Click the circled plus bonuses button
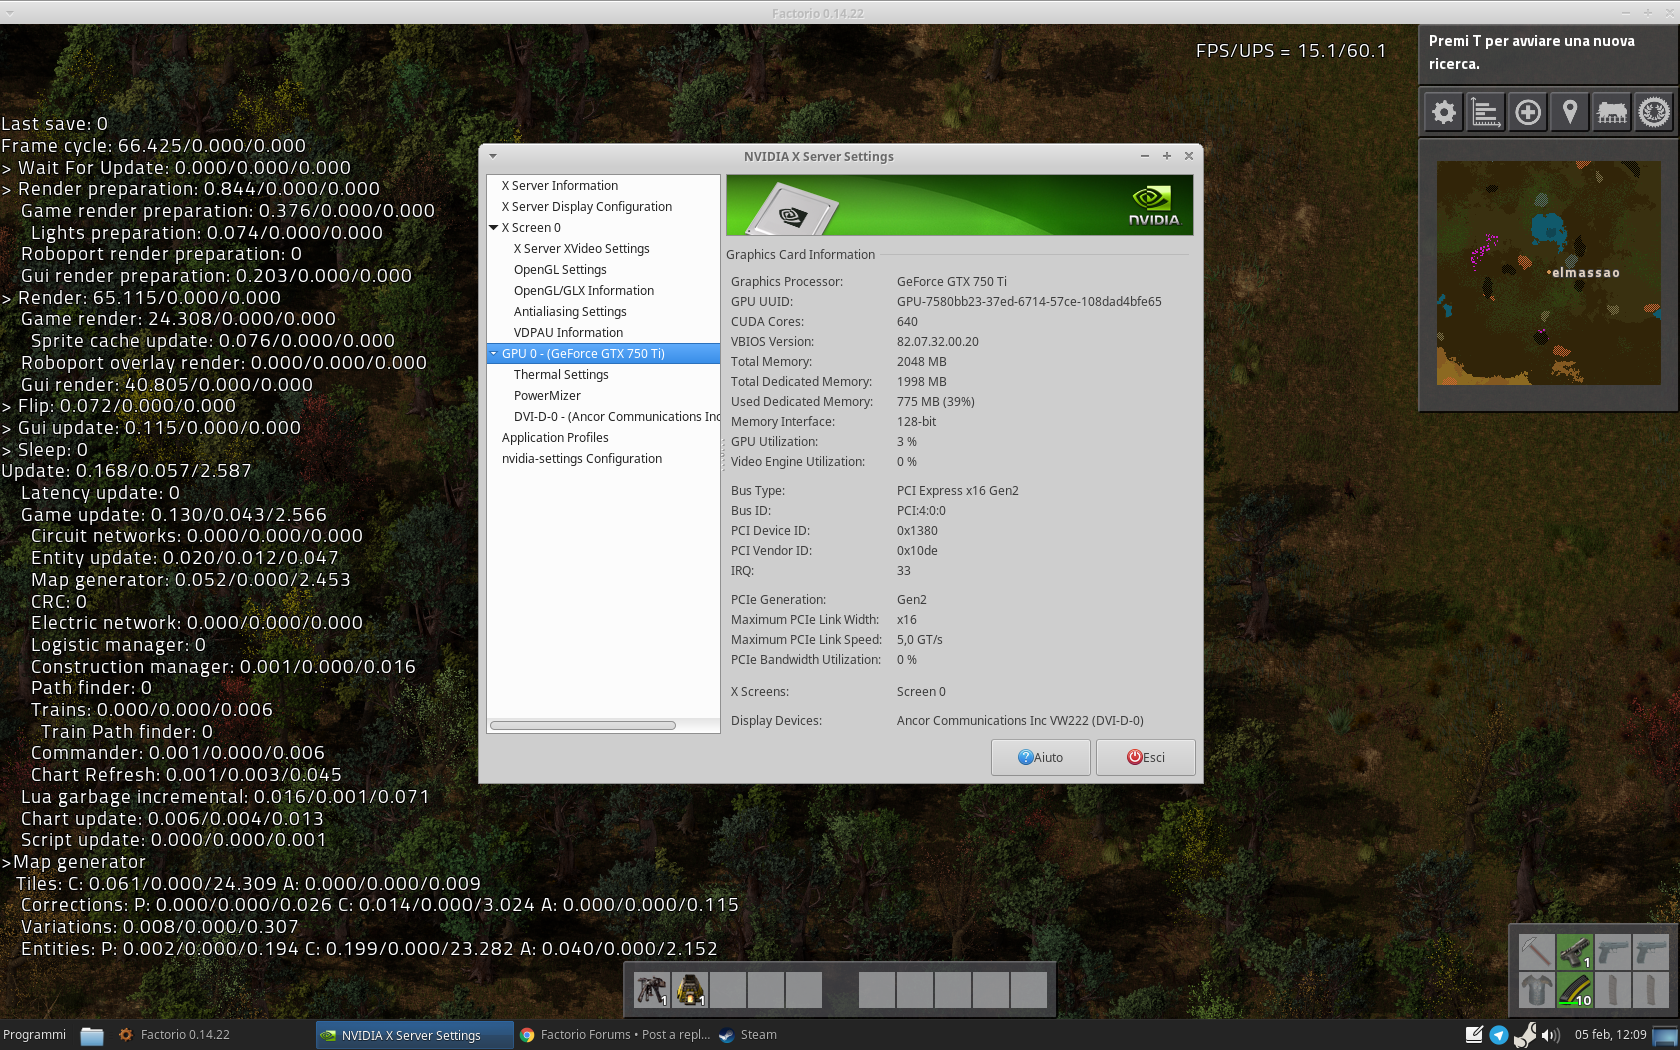Viewport: 1680px width, 1050px height. coord(1527,112)
